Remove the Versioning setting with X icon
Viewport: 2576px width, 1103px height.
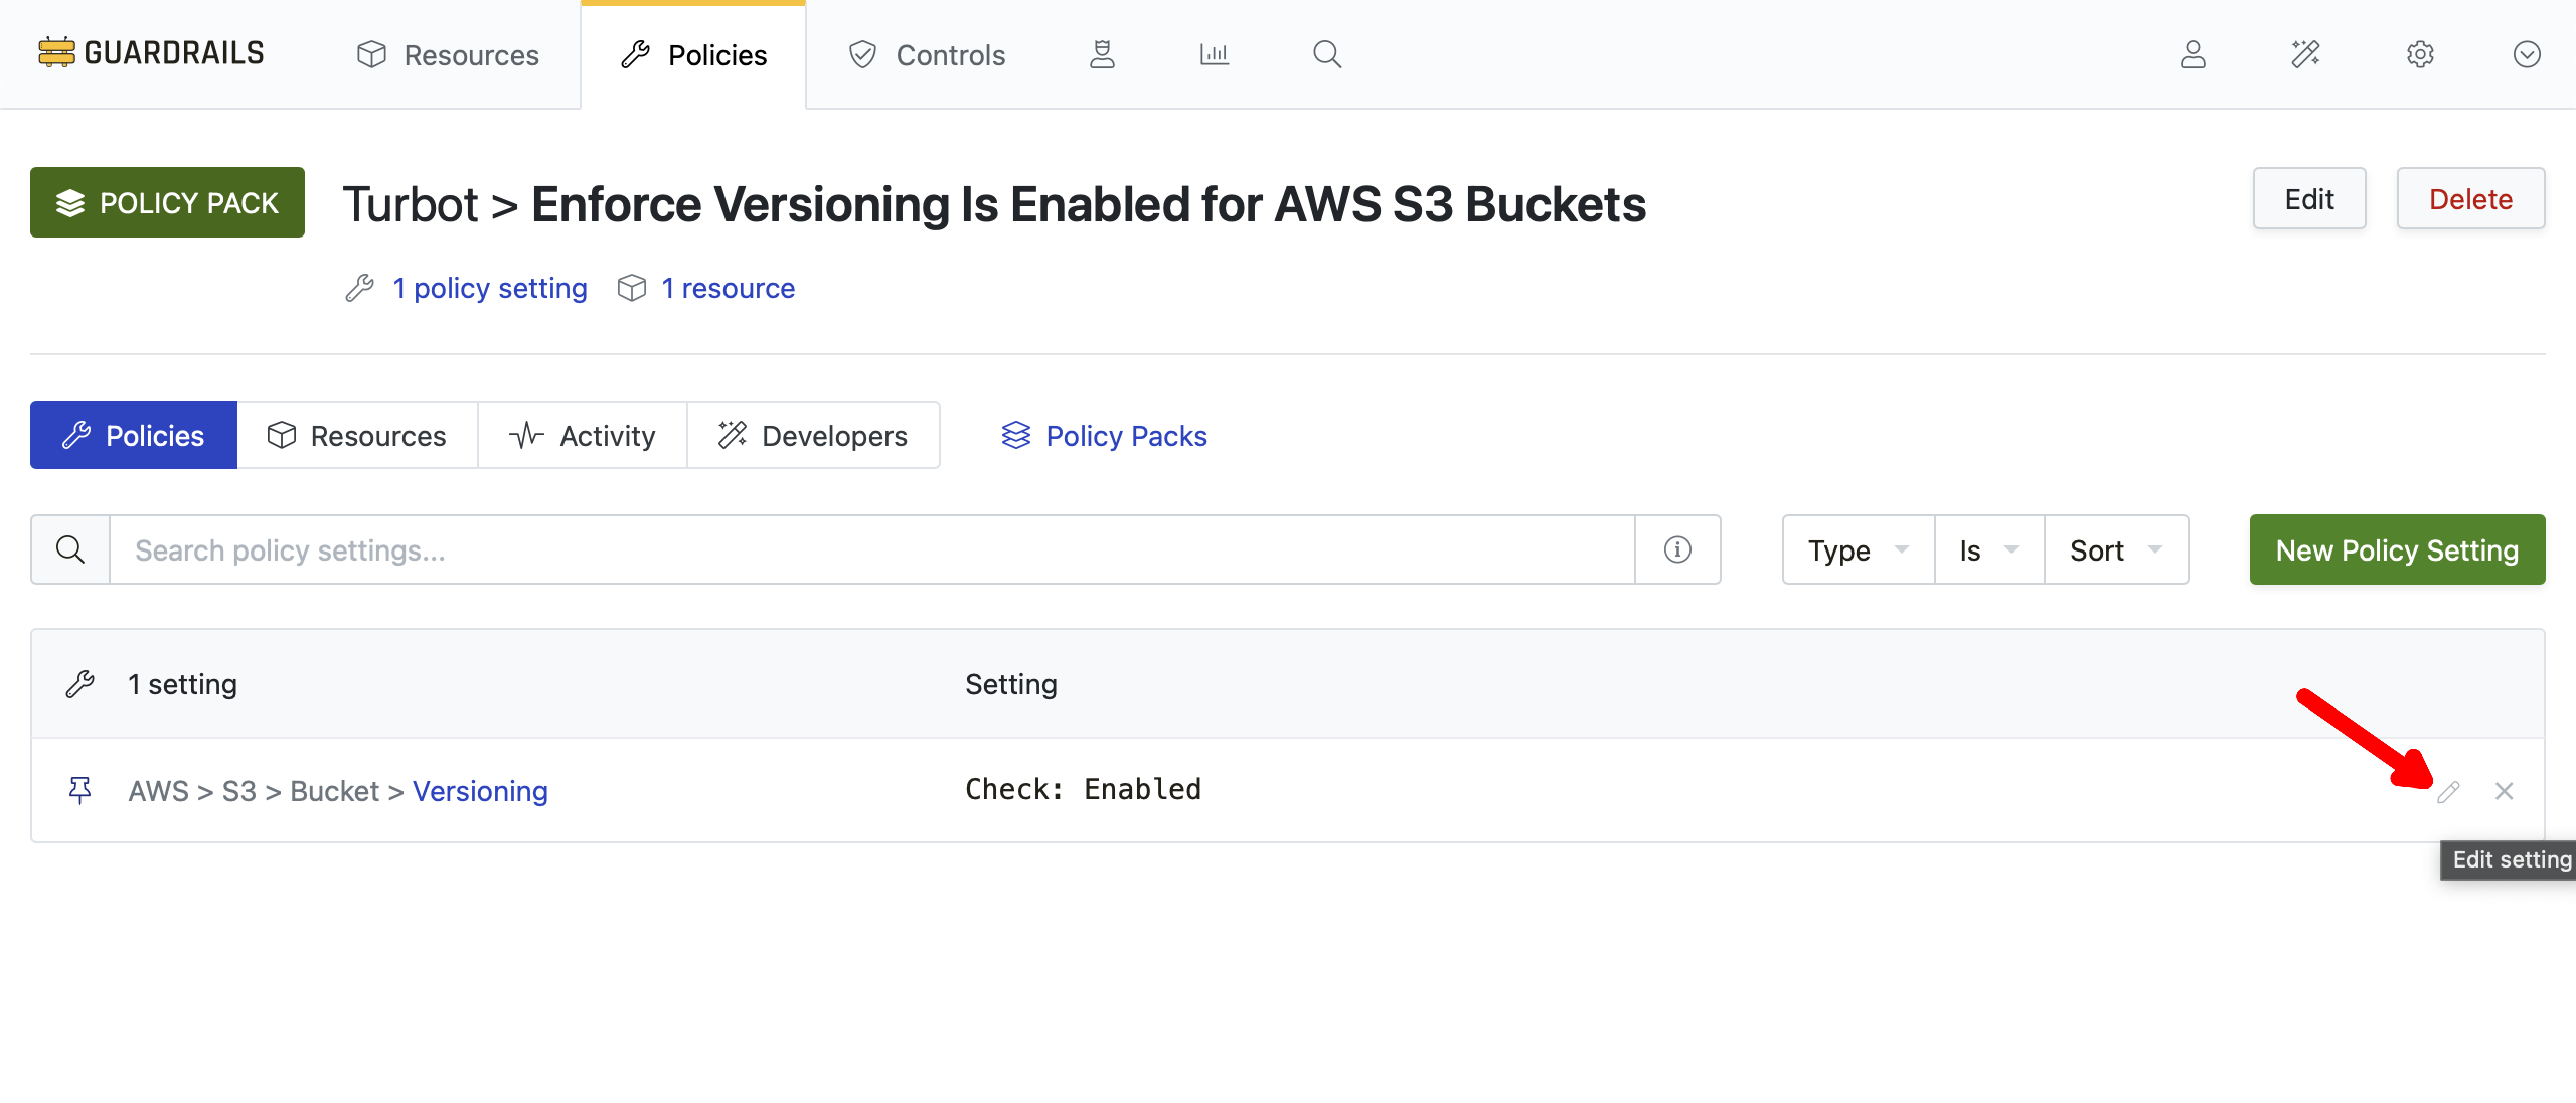2503,791
